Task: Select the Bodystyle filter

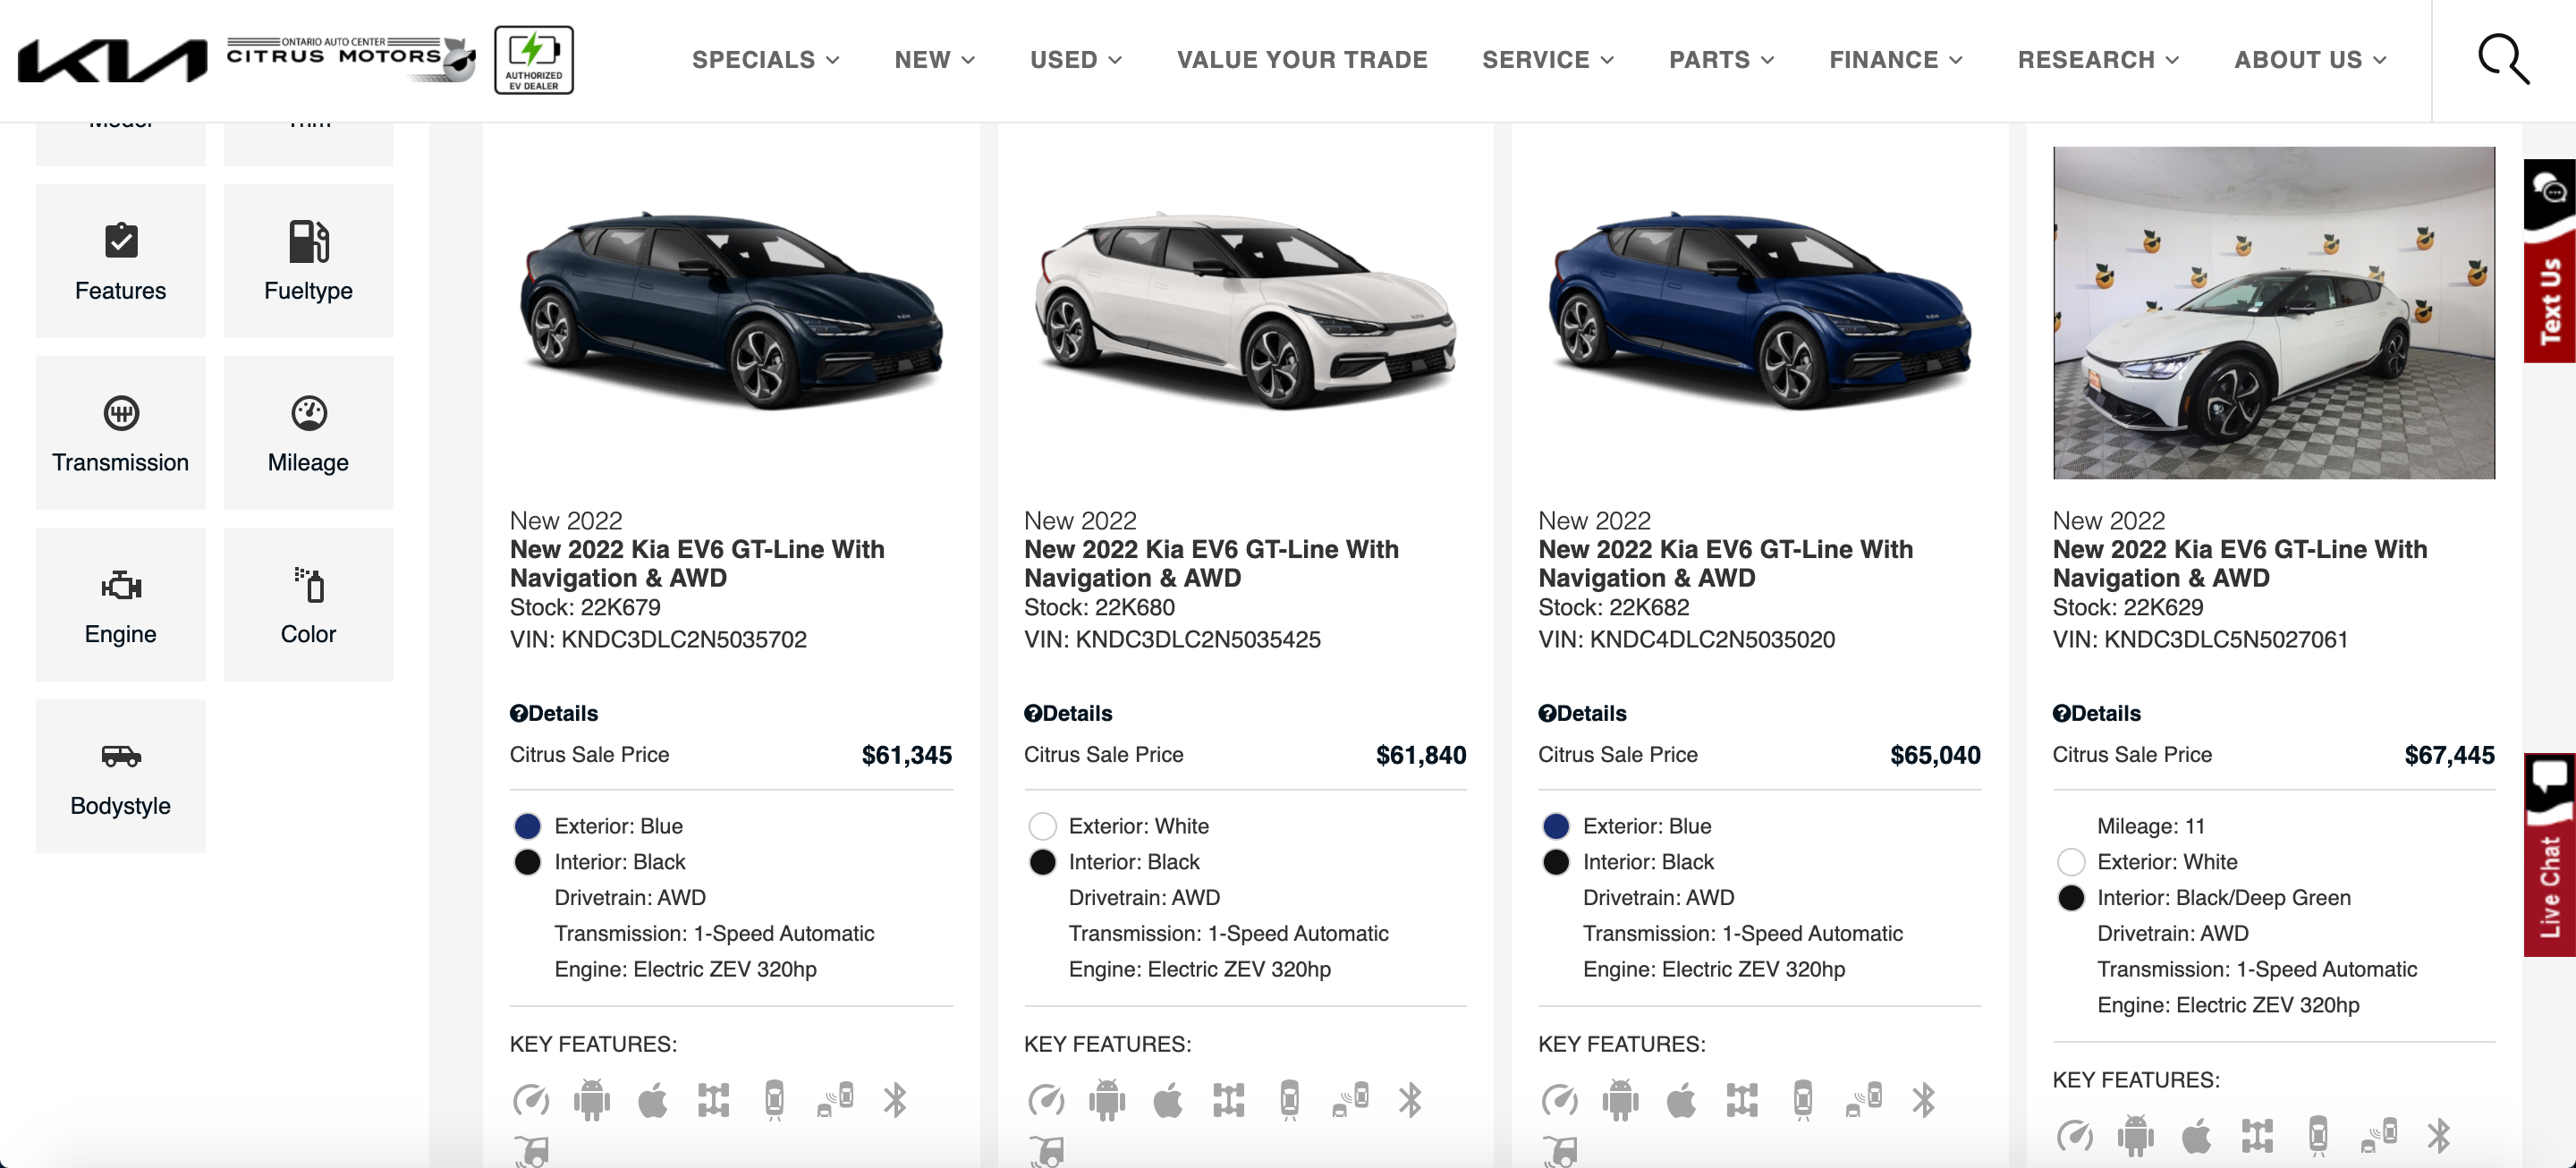Action: (x=120, y=776)
